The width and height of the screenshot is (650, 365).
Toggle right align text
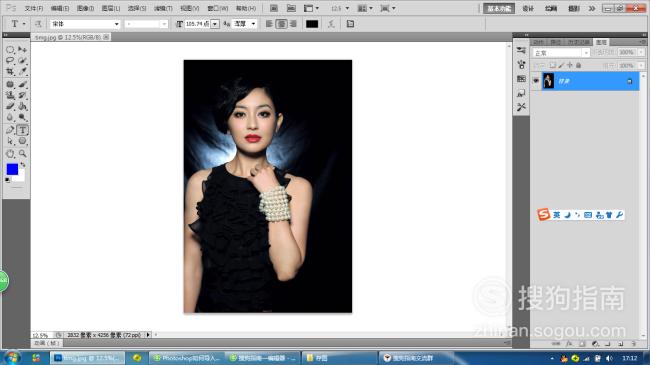pyautogui.click(x=293, y=24)
